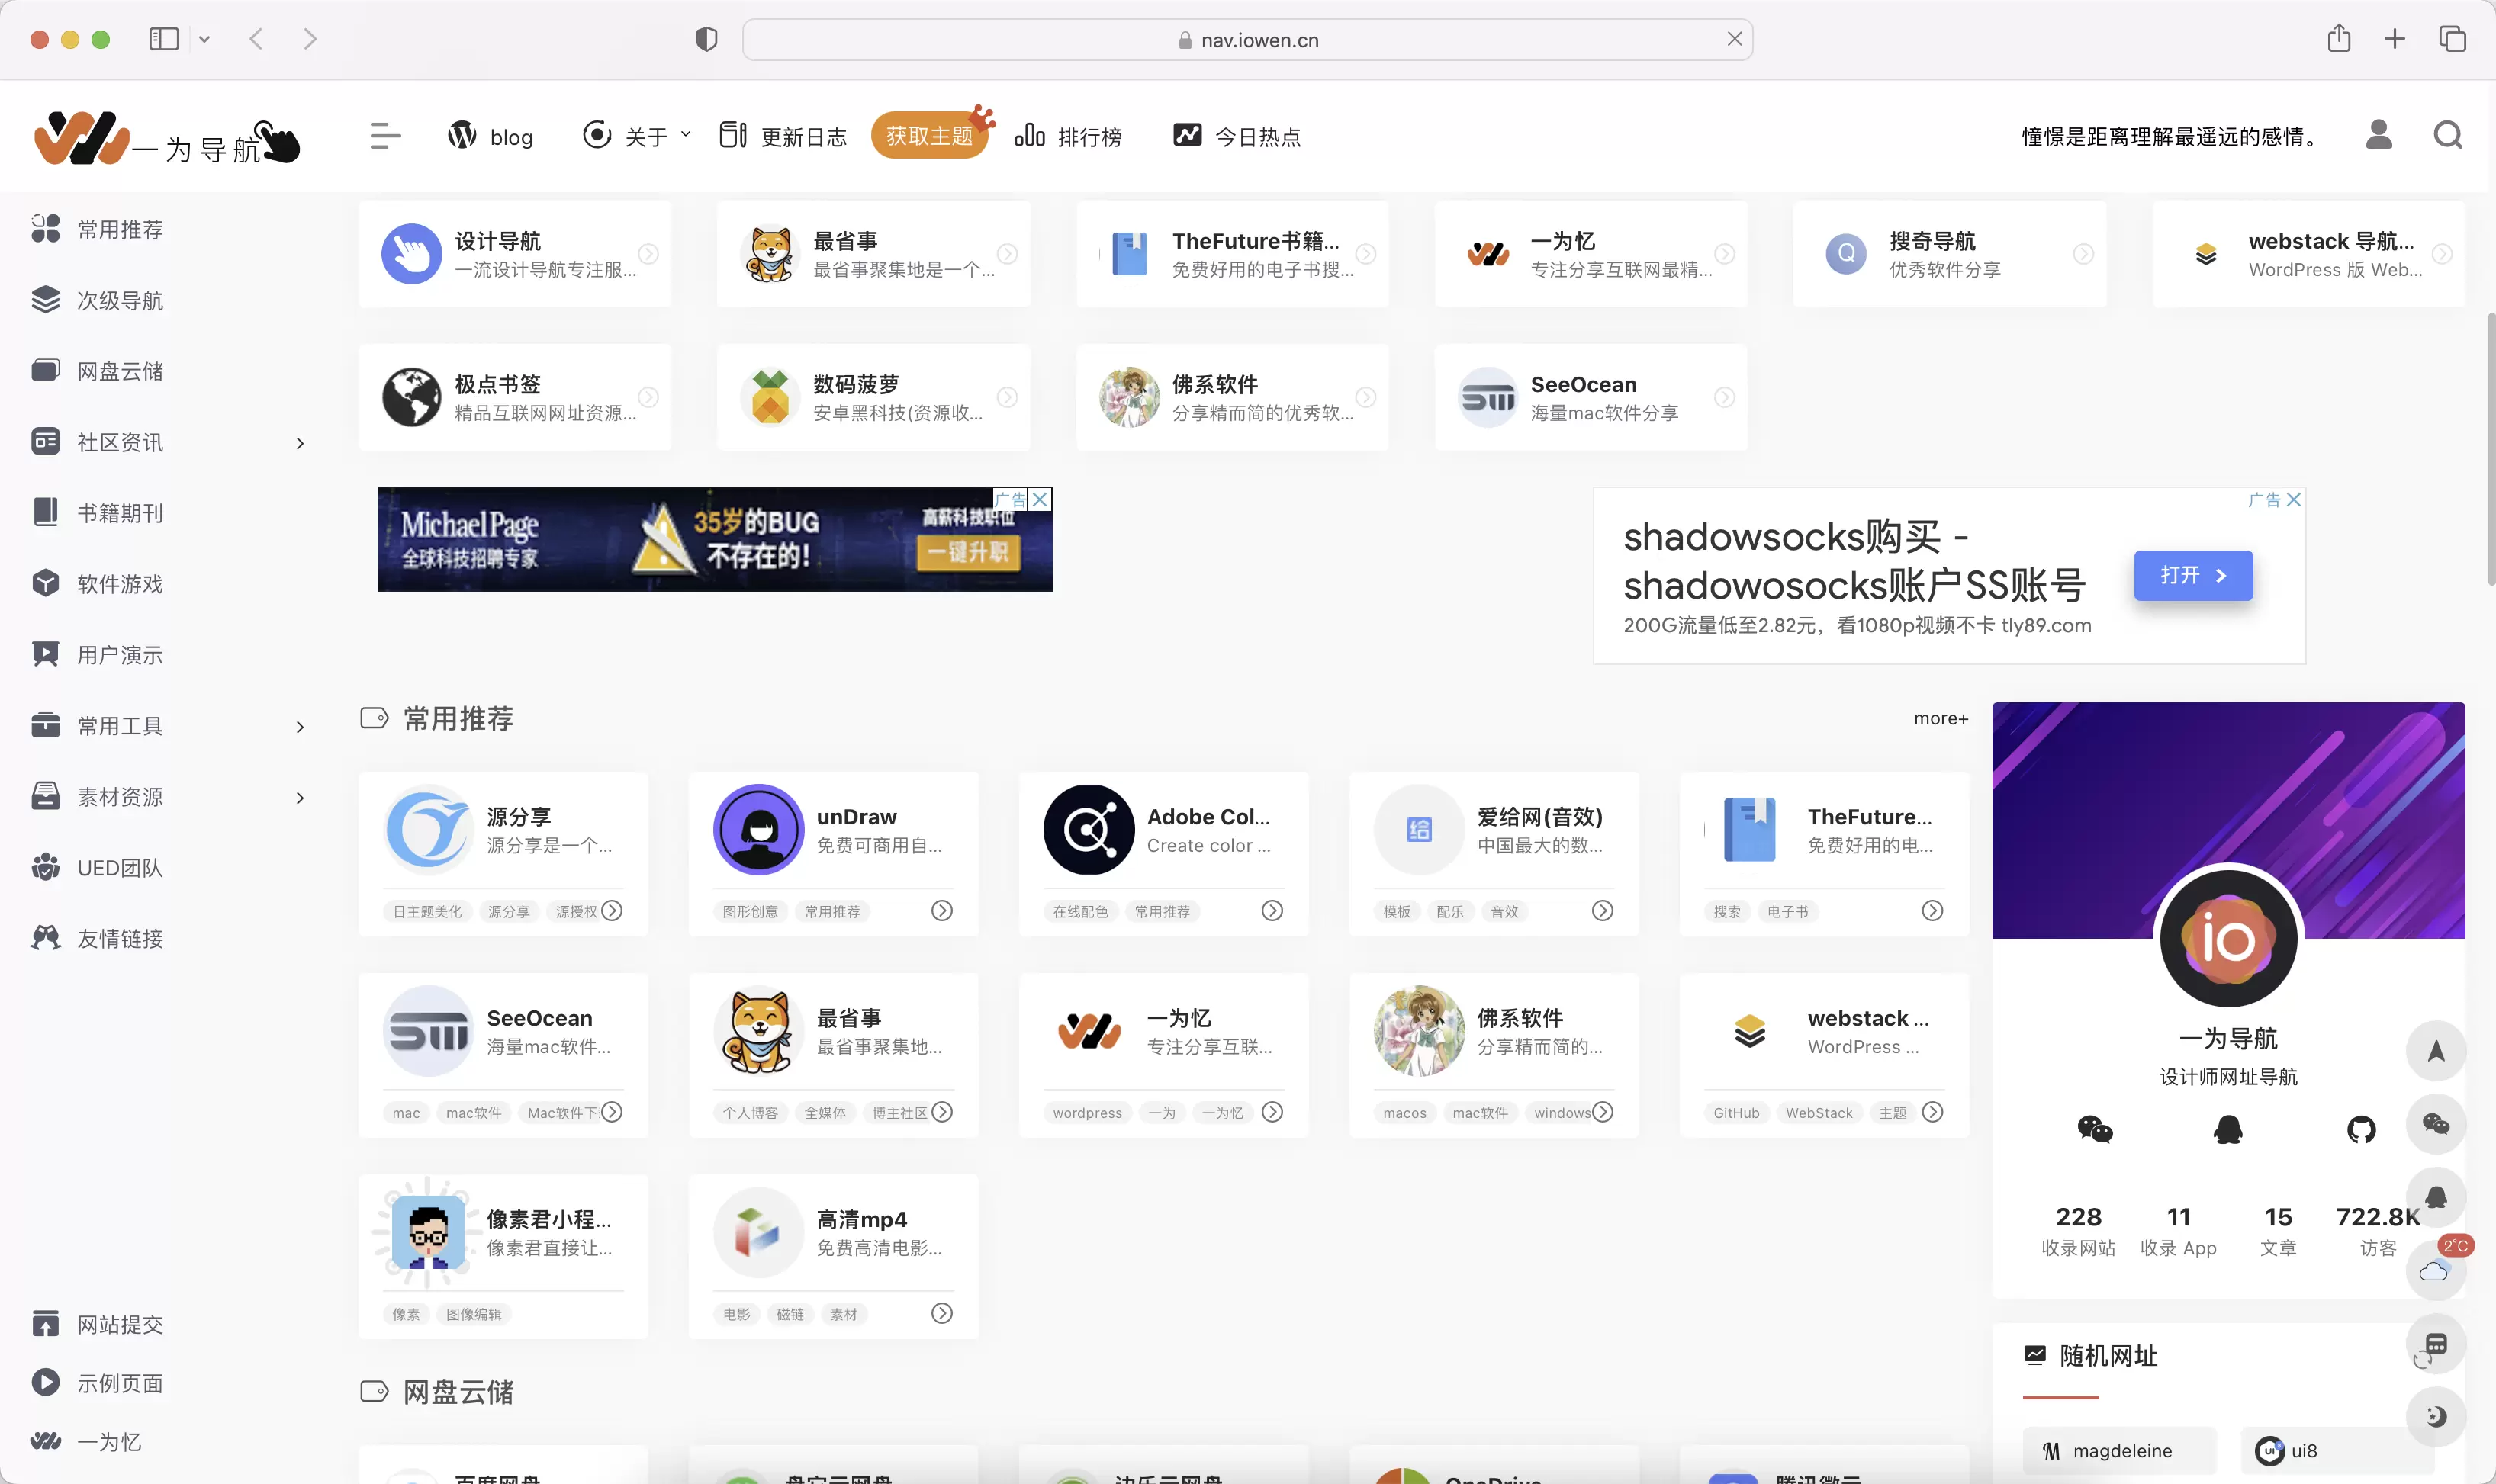Click the Safari sidebar toggle icon
The width and height of the screenshot is (2496, 1484).
tap(164, 39)
